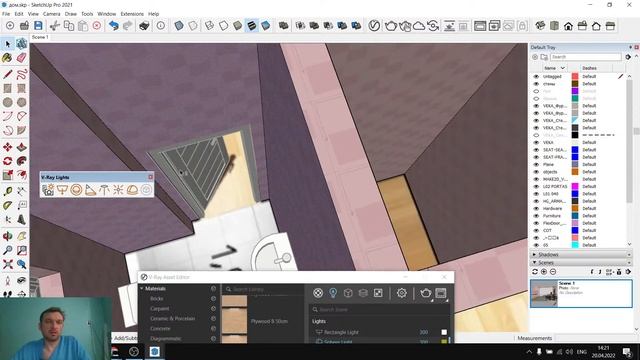Choose the Tape Measure tool

(x=8, y=191)
